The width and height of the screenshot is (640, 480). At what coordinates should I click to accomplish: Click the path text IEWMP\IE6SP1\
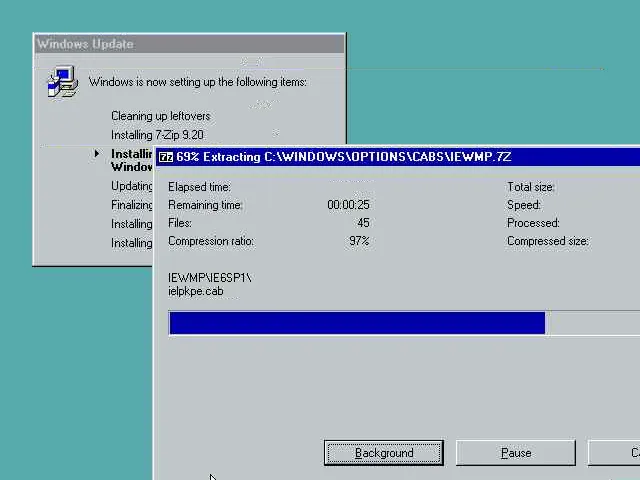click(x=210, y=278)
